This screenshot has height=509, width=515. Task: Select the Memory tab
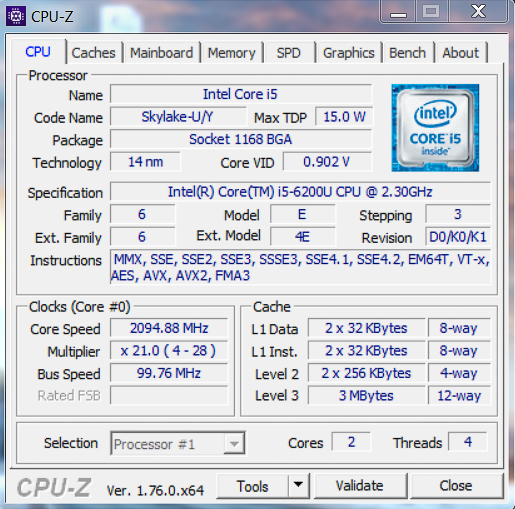click(x=231, y=53)
